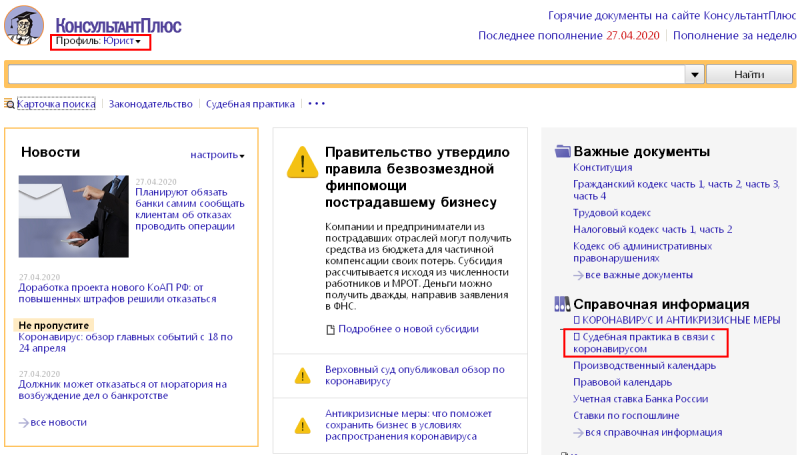Click the arrow icon beside все важные документы
Screen dimensions: 800x455
tap(578, 275)
